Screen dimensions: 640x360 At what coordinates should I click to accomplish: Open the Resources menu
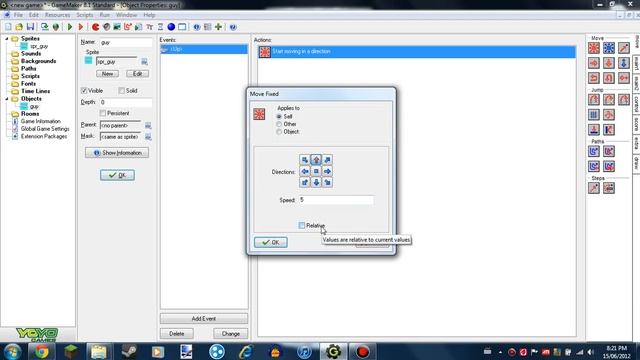[x=58, y=15]
